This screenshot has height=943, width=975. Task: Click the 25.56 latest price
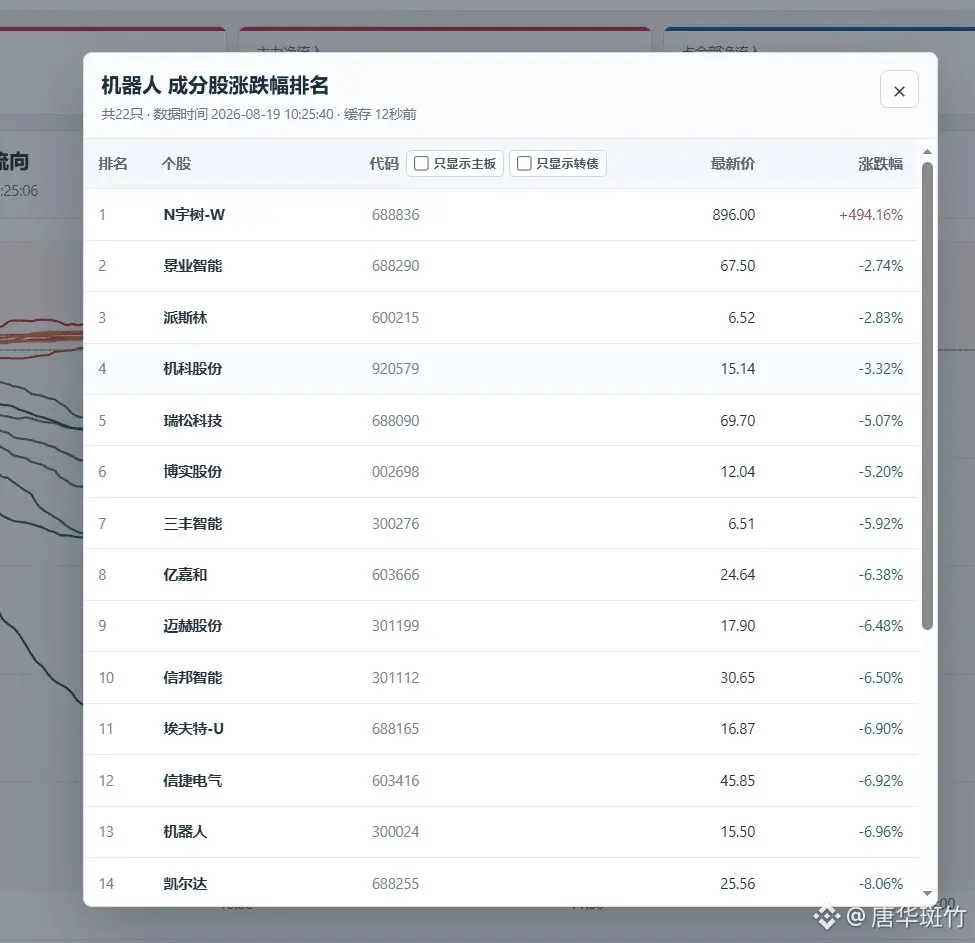[737, 884]
